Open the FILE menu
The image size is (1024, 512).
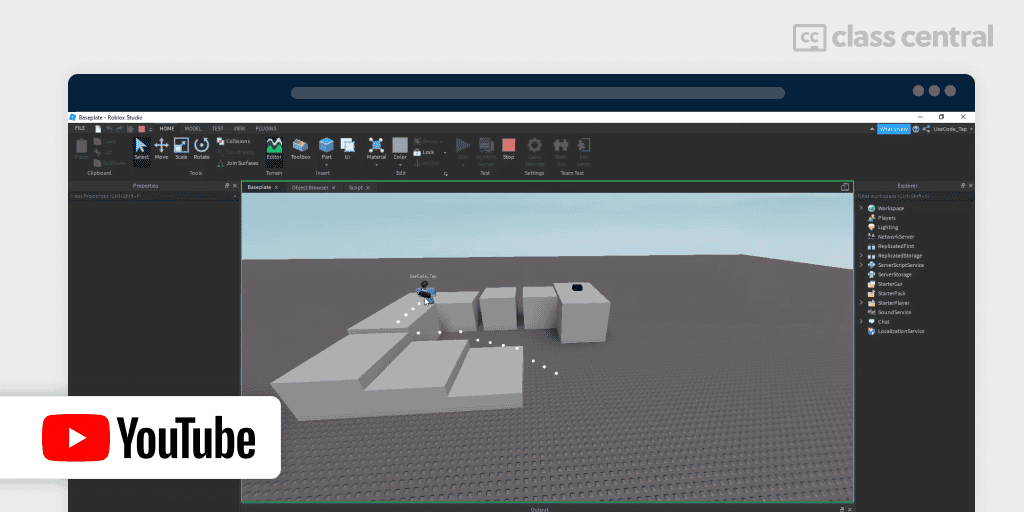point(80,129)
